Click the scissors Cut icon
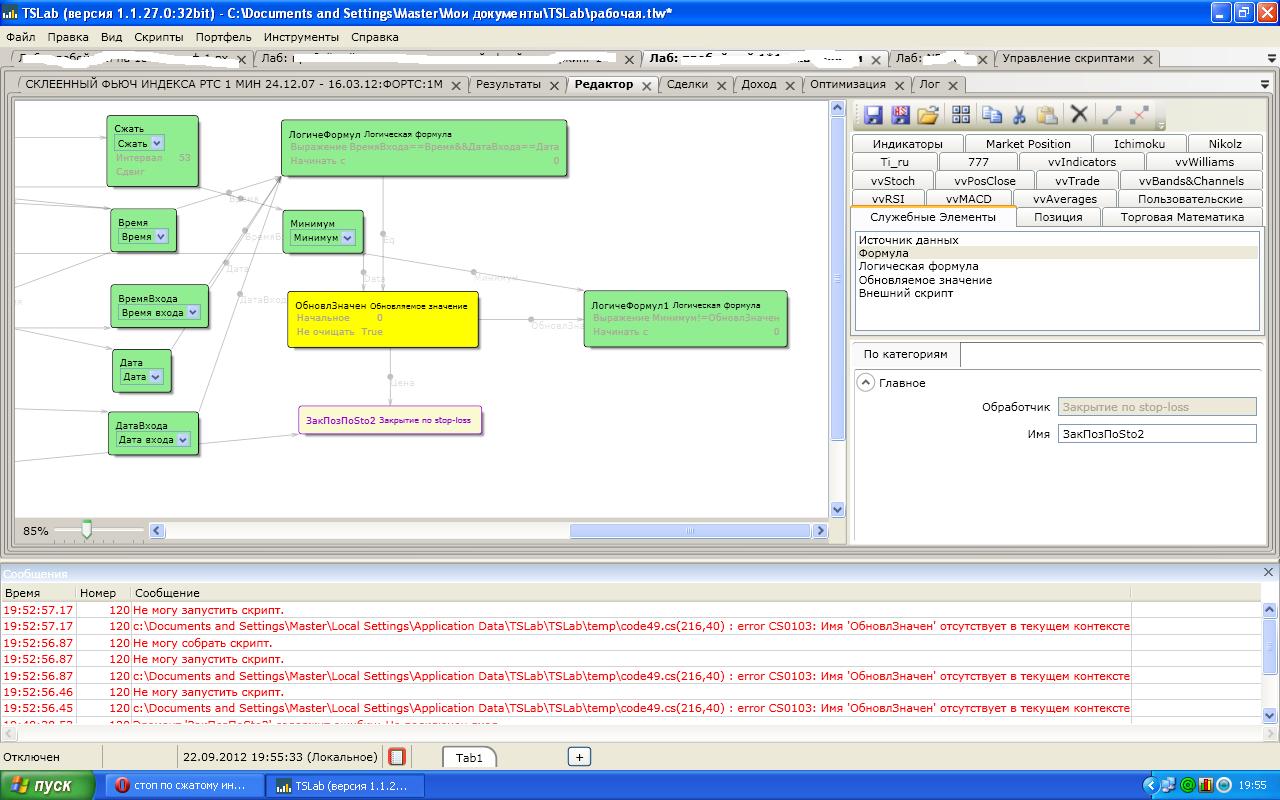 [1019, 115]
